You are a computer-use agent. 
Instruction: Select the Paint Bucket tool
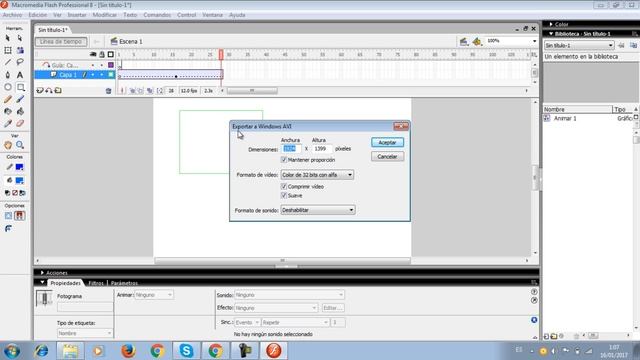[x=20, y=111]
